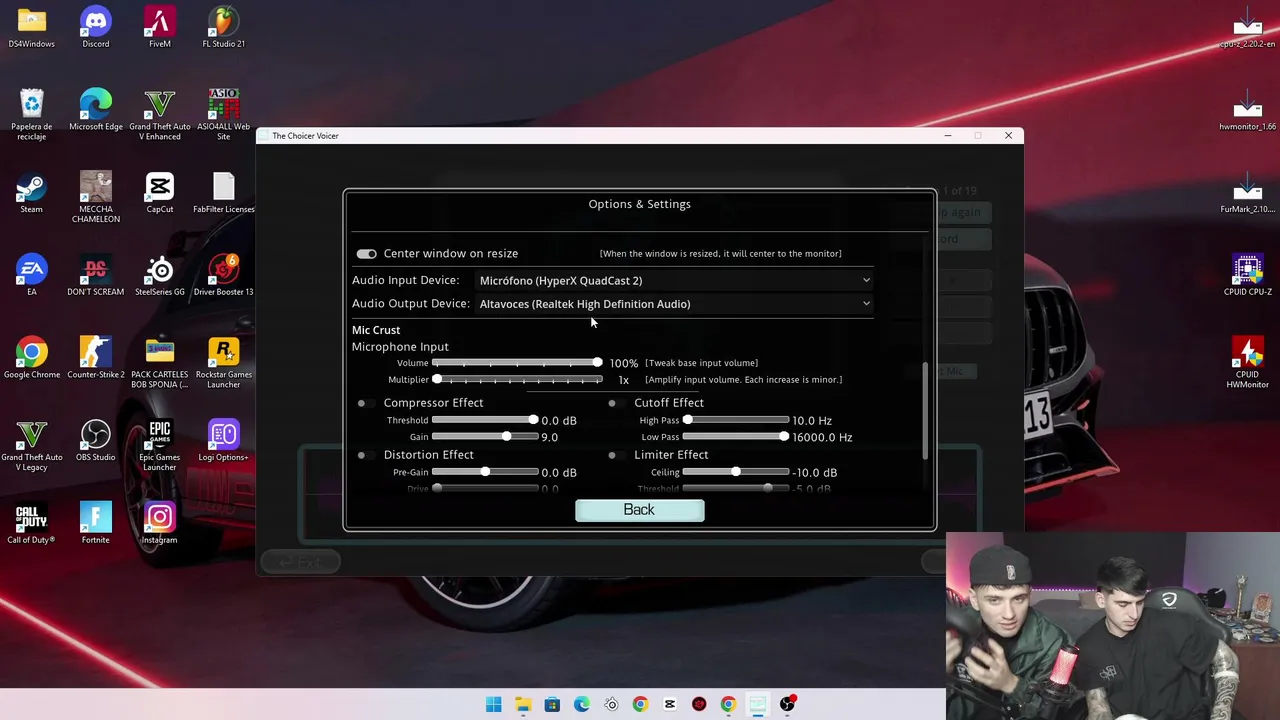Set the Cutoff High Pass slider
Viewport: 1280px width, 720px height.
pos(735,420)
